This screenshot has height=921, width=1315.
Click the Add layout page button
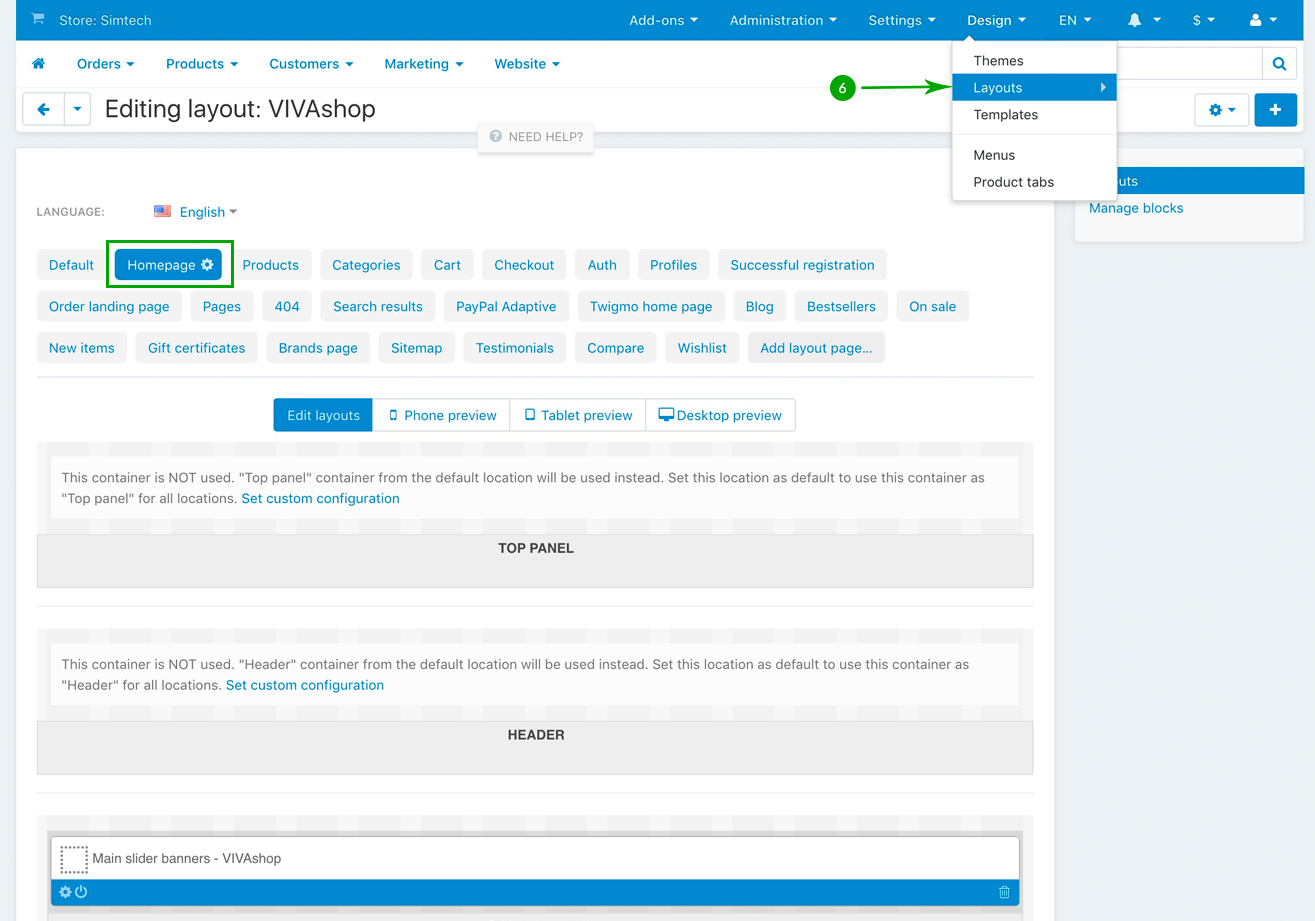tap(815, 348)
